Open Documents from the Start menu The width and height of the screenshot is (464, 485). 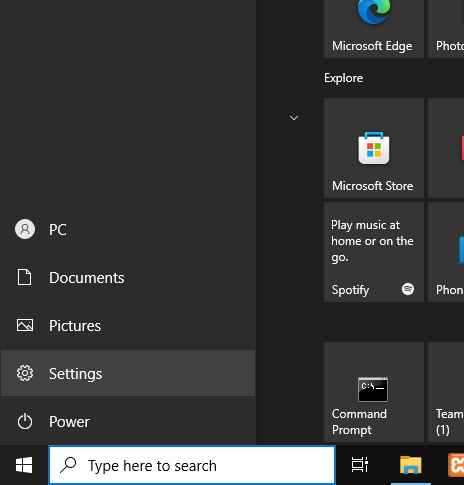coord(128,277)
